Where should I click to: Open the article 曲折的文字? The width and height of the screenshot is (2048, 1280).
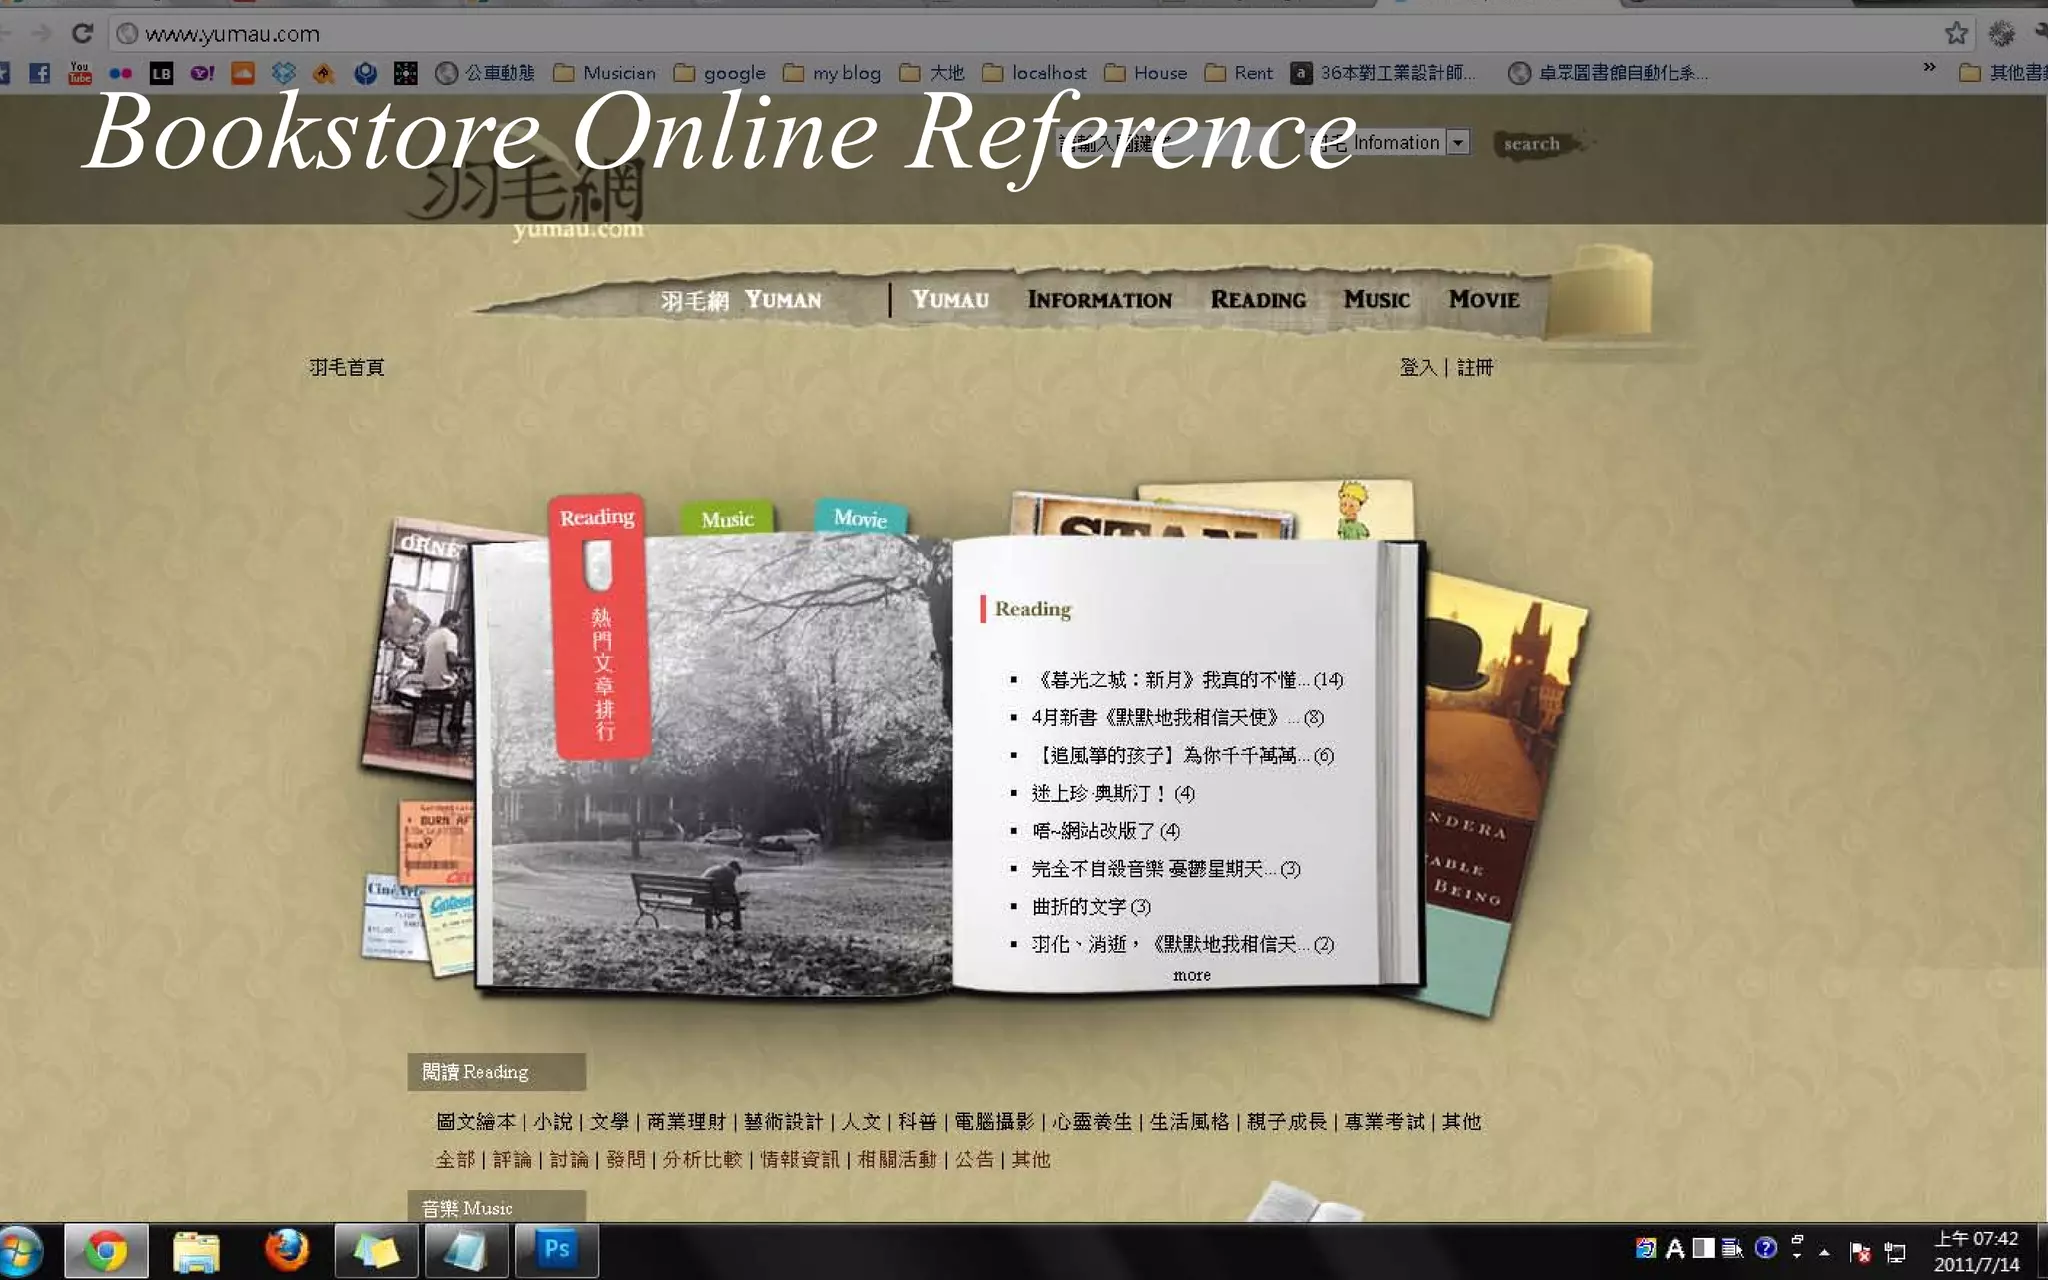tap(1091, 907)
